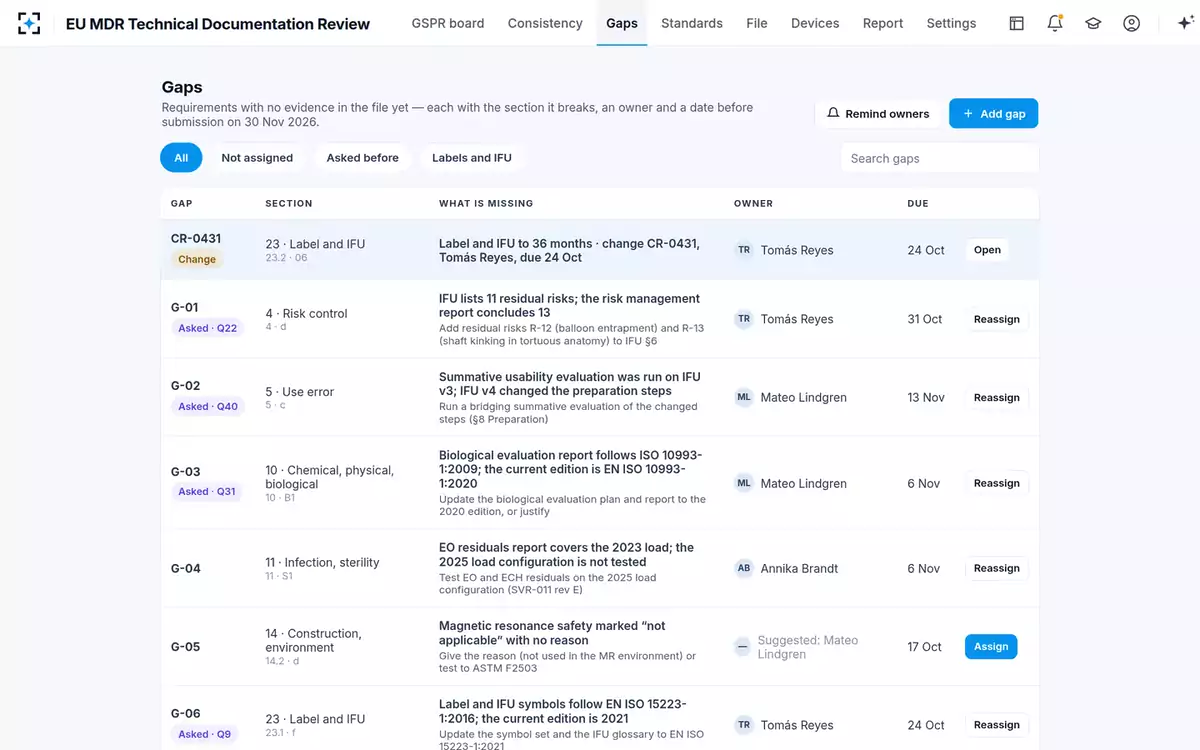Click Asked · Q9 tag
This screenshot has height=750, width=1200.
204,734
